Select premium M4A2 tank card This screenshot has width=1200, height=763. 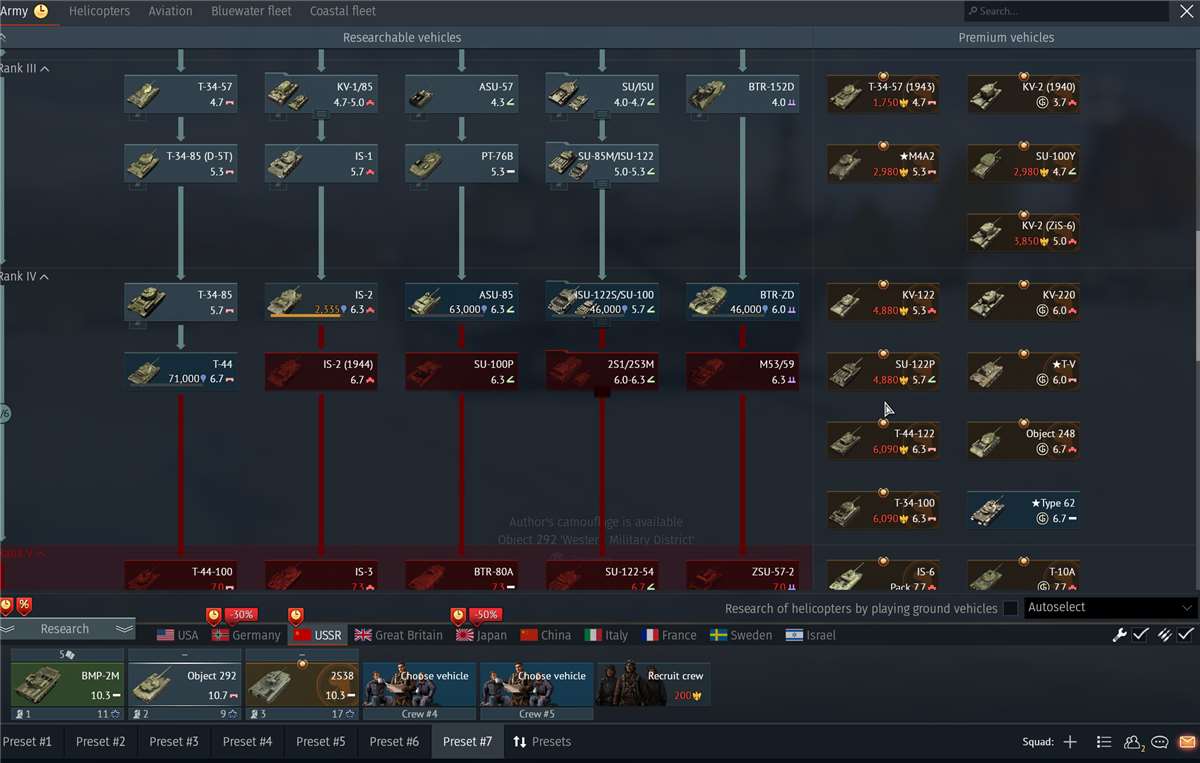pos(883,164)
